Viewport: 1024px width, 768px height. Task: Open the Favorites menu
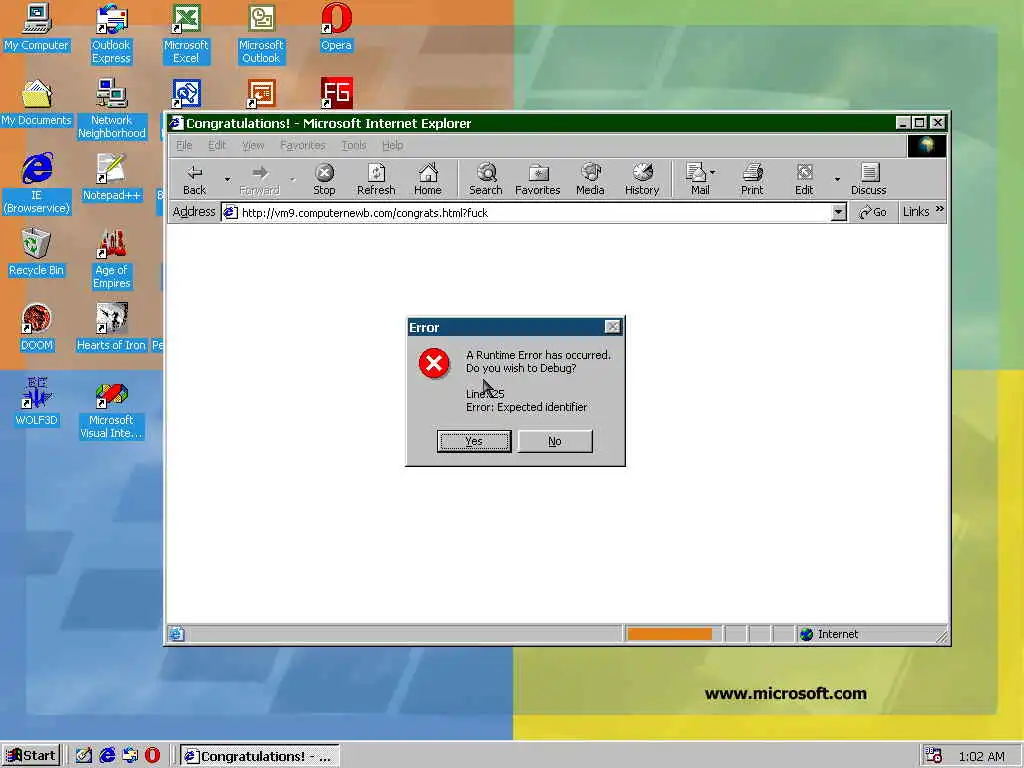point(302,145)
